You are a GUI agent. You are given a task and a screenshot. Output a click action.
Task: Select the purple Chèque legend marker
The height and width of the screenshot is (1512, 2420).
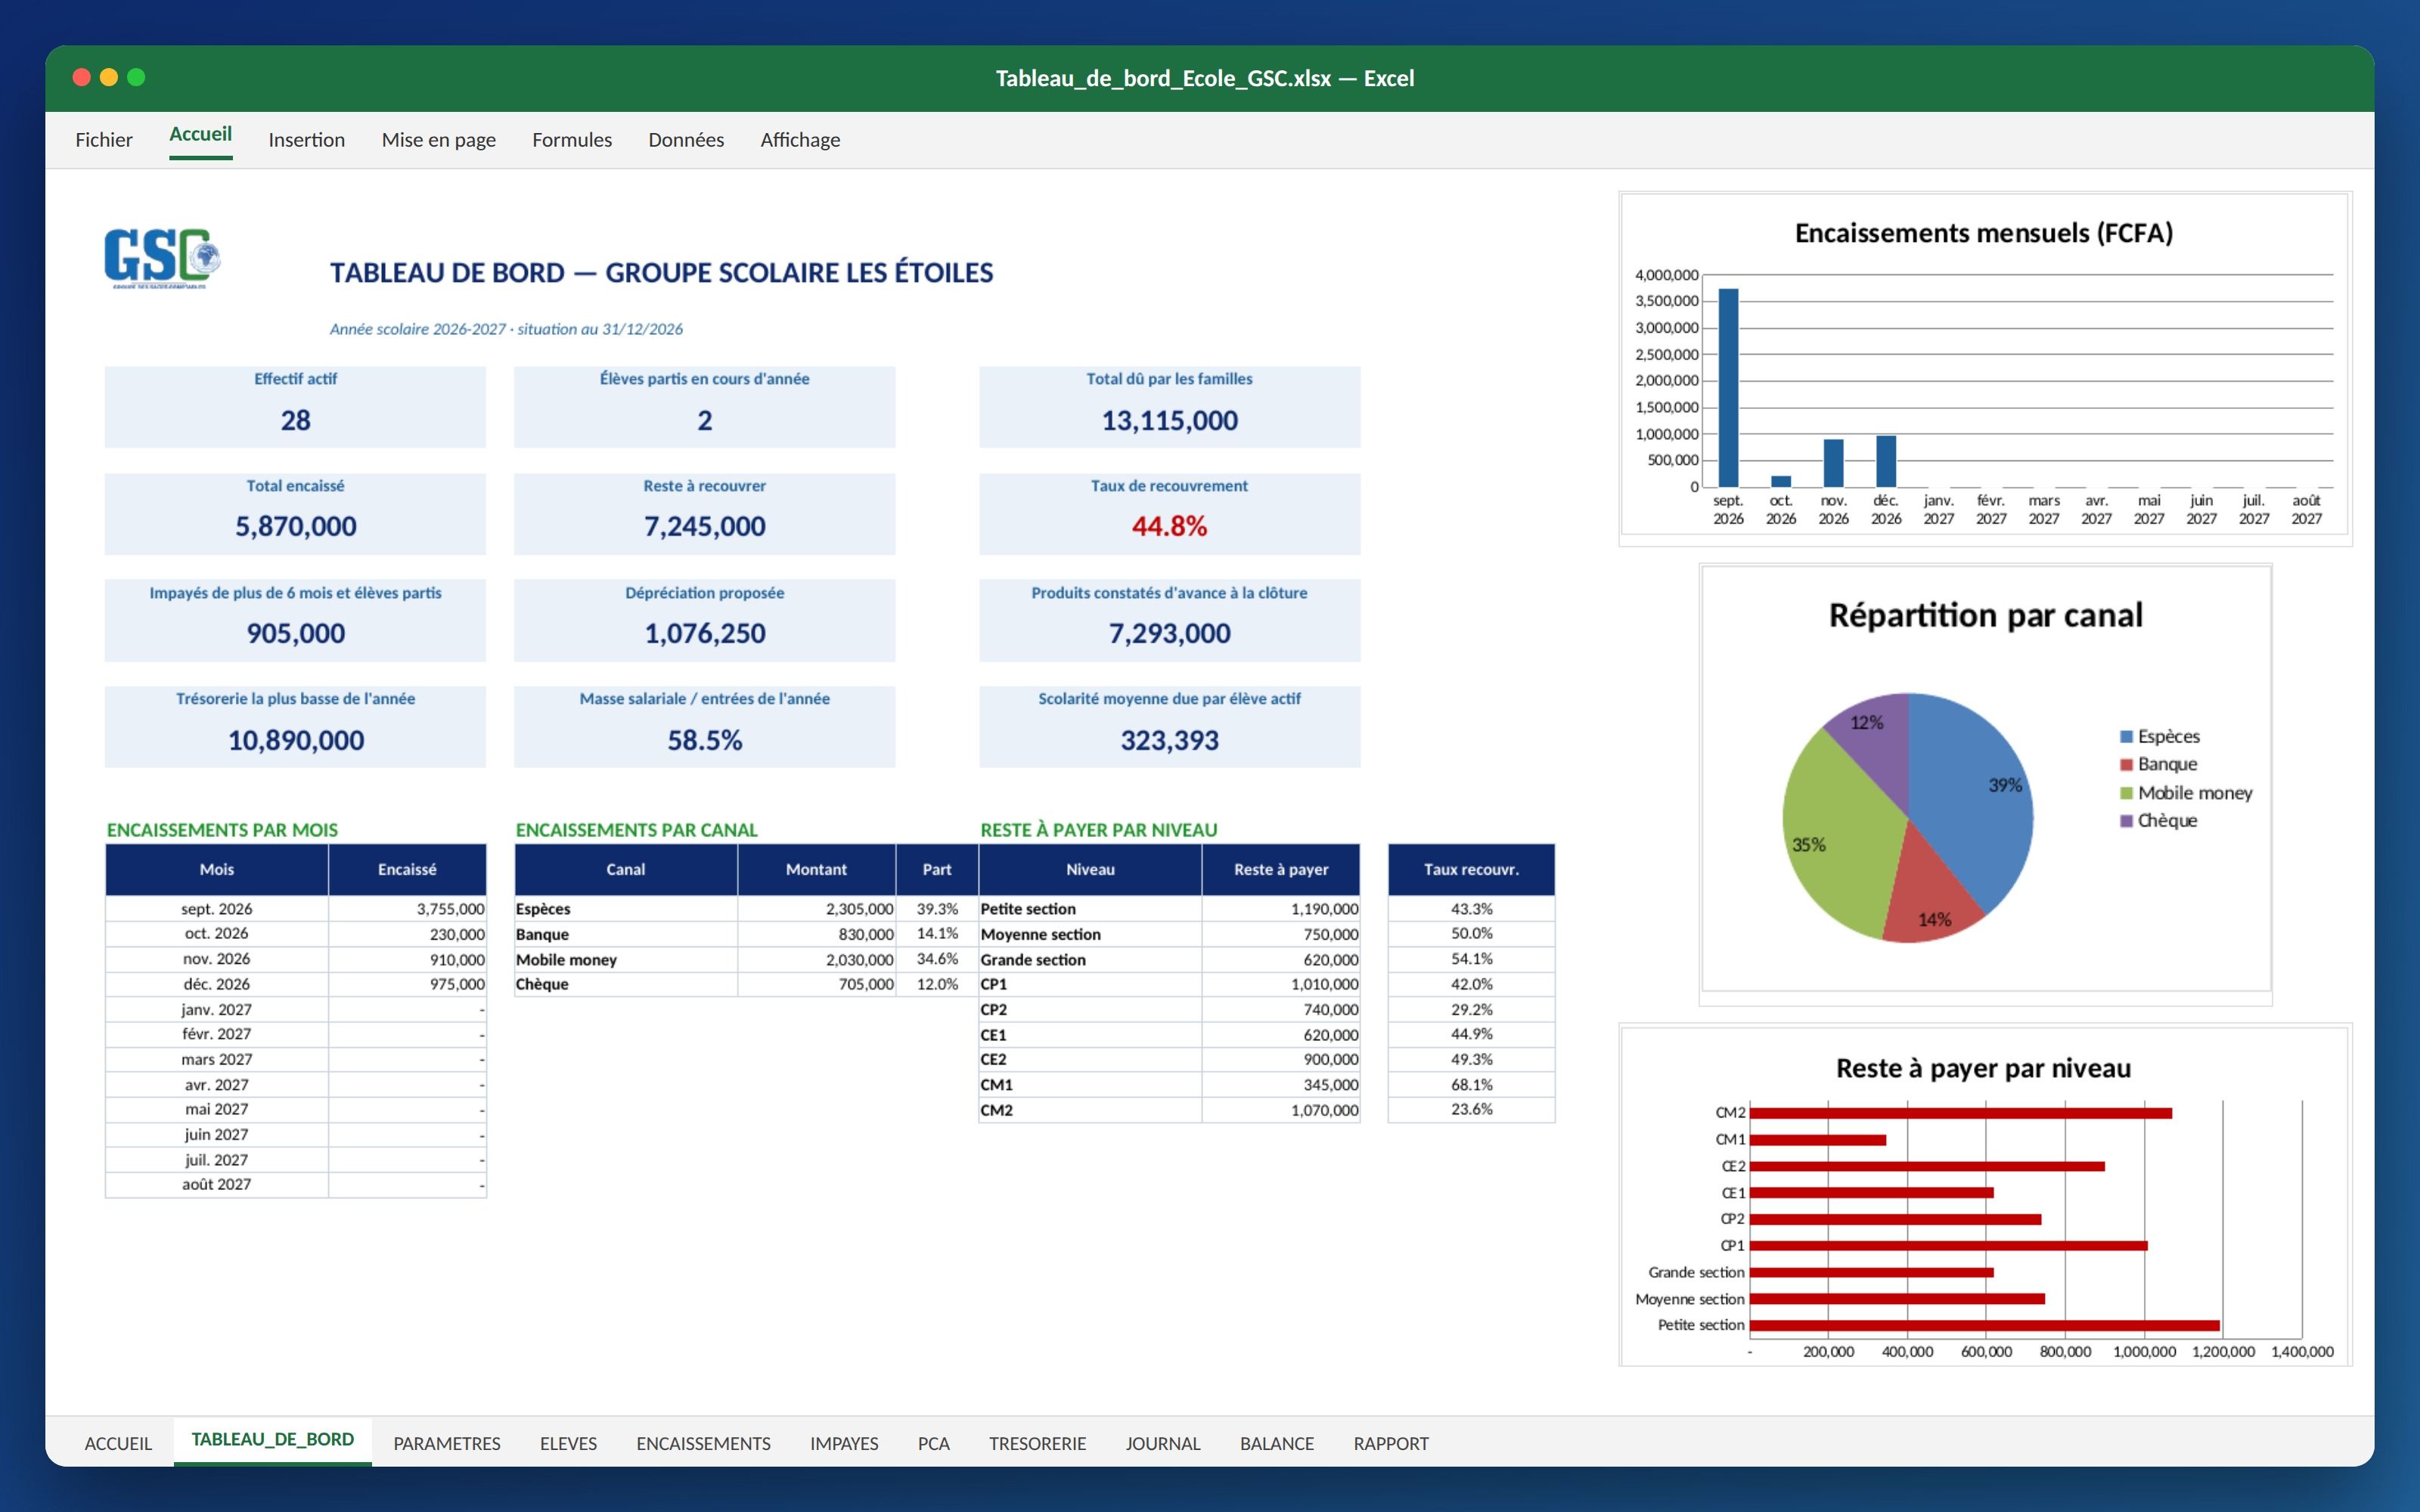coord(2126,821)
